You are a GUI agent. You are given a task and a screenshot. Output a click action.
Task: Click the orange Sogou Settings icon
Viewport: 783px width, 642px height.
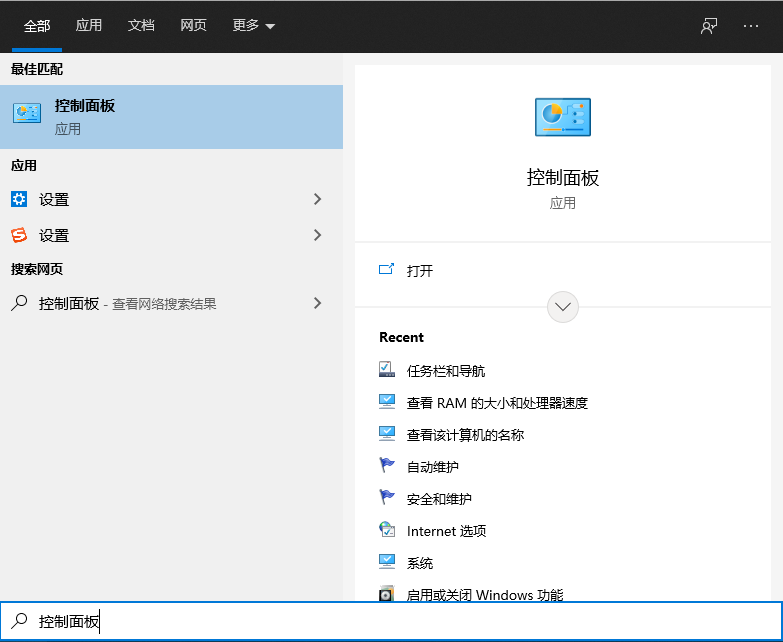[19, 235]
